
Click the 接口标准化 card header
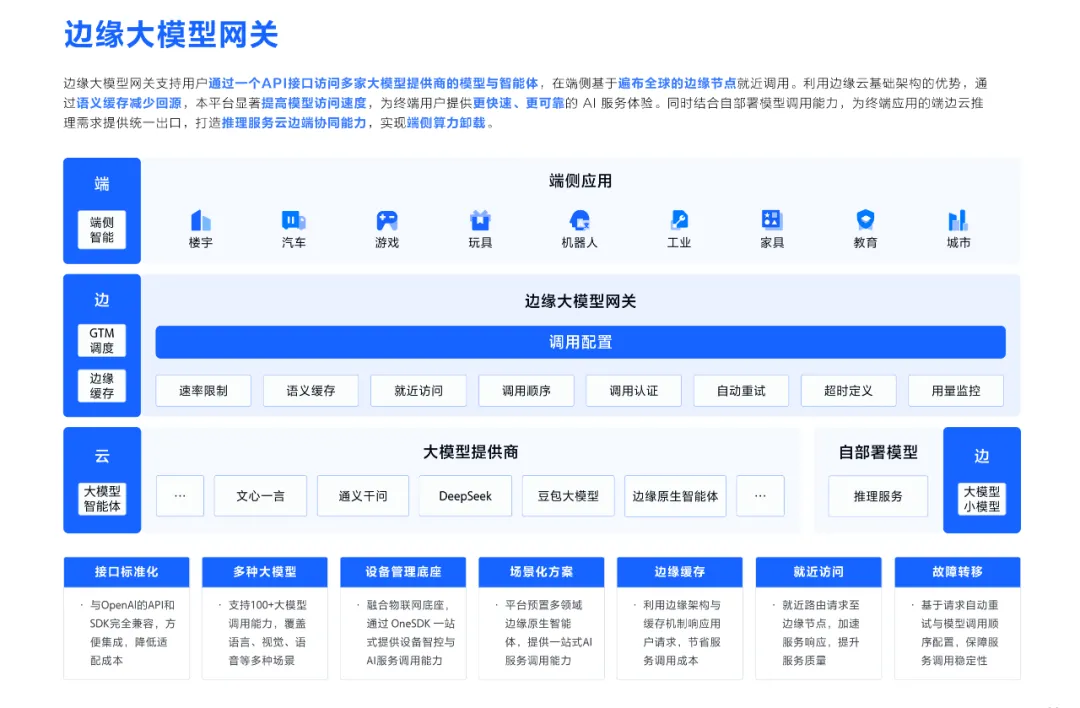pyautogui.click(x=126, y=572)
